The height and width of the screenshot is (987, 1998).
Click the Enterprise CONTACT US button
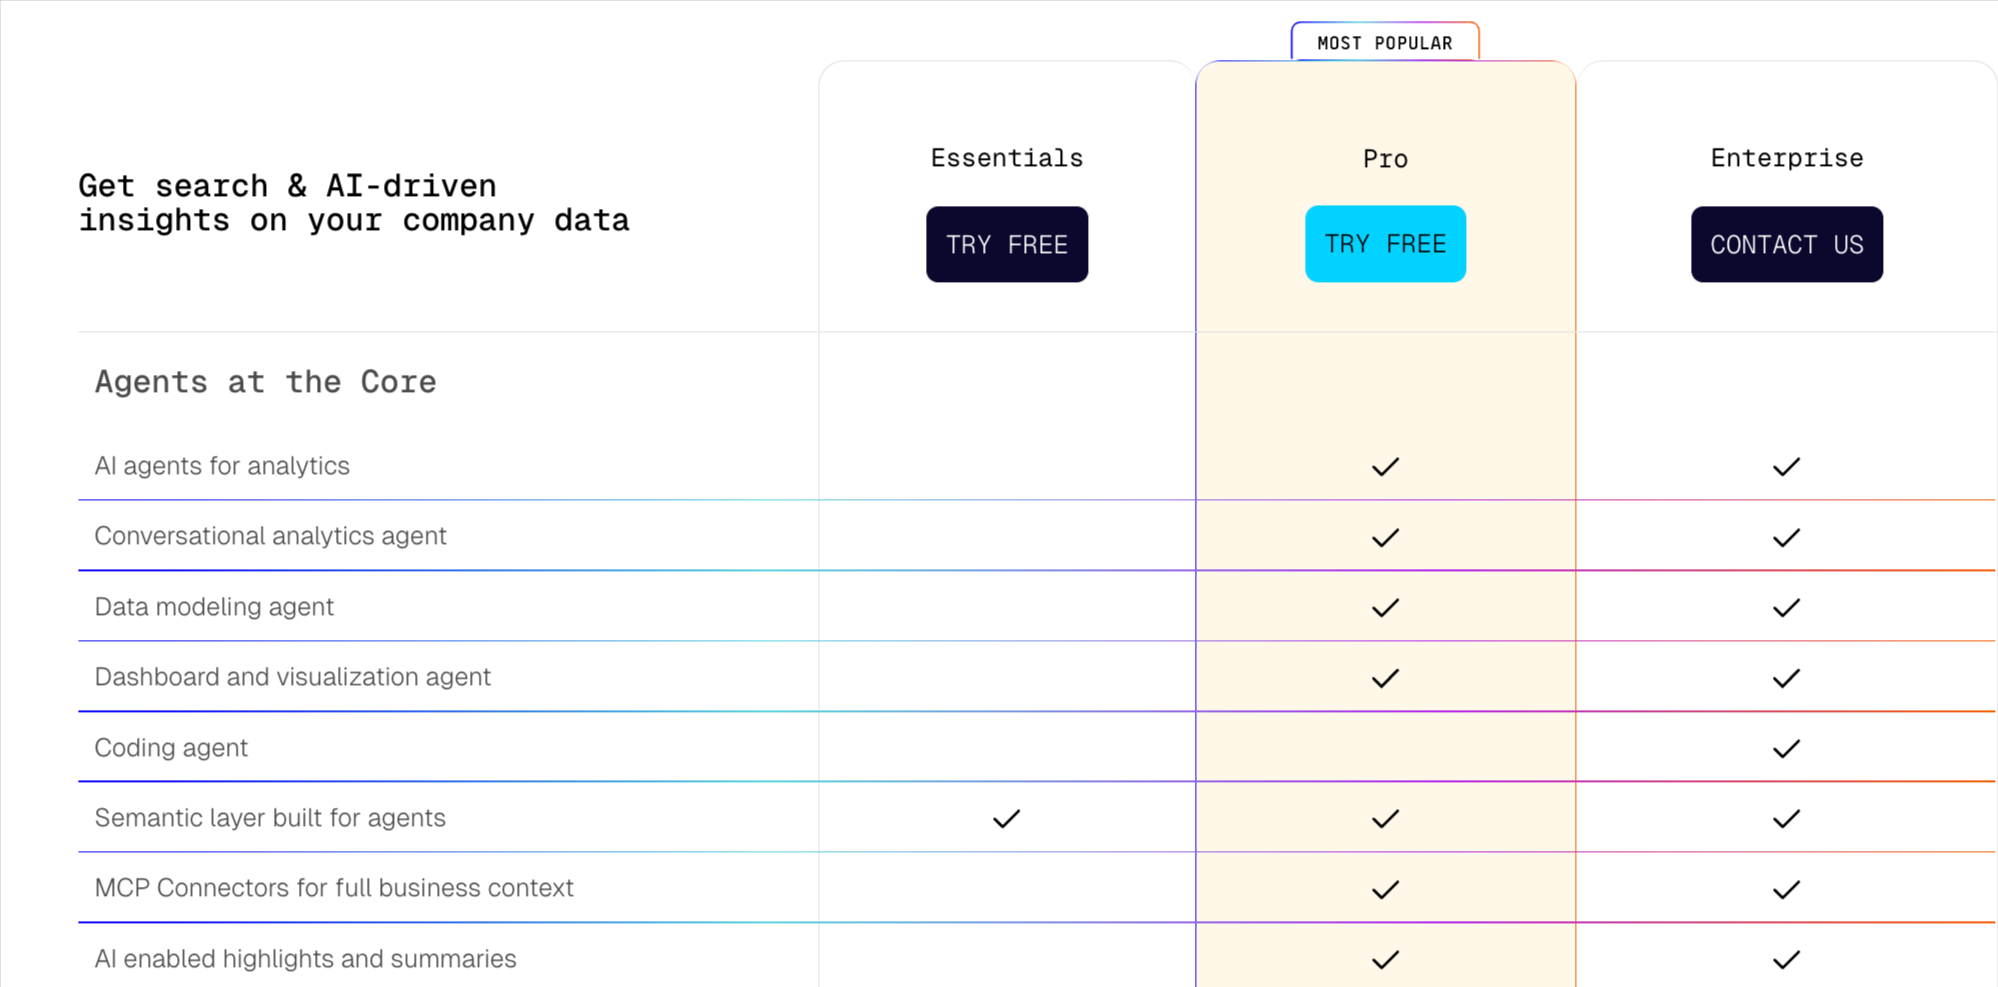click(x=1786, y=244)
